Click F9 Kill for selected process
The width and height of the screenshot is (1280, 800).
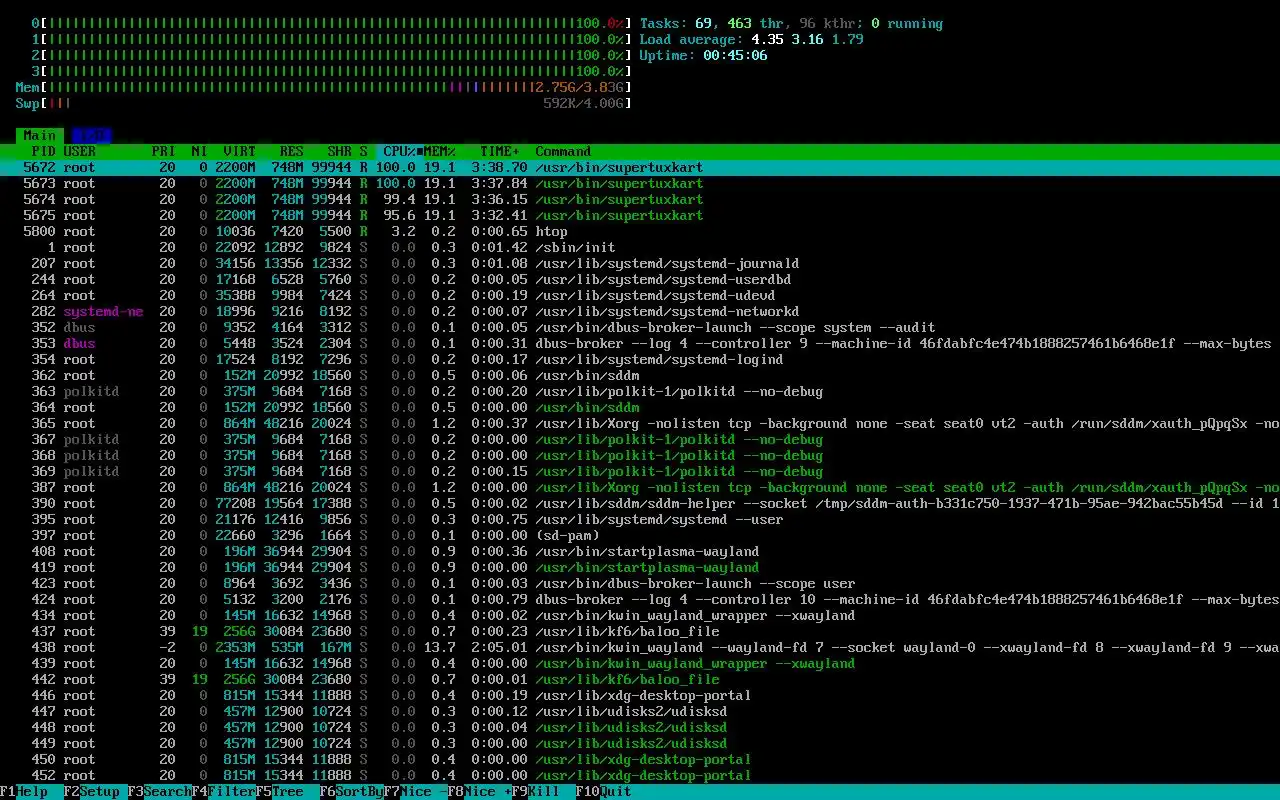[x=544, y=791]
